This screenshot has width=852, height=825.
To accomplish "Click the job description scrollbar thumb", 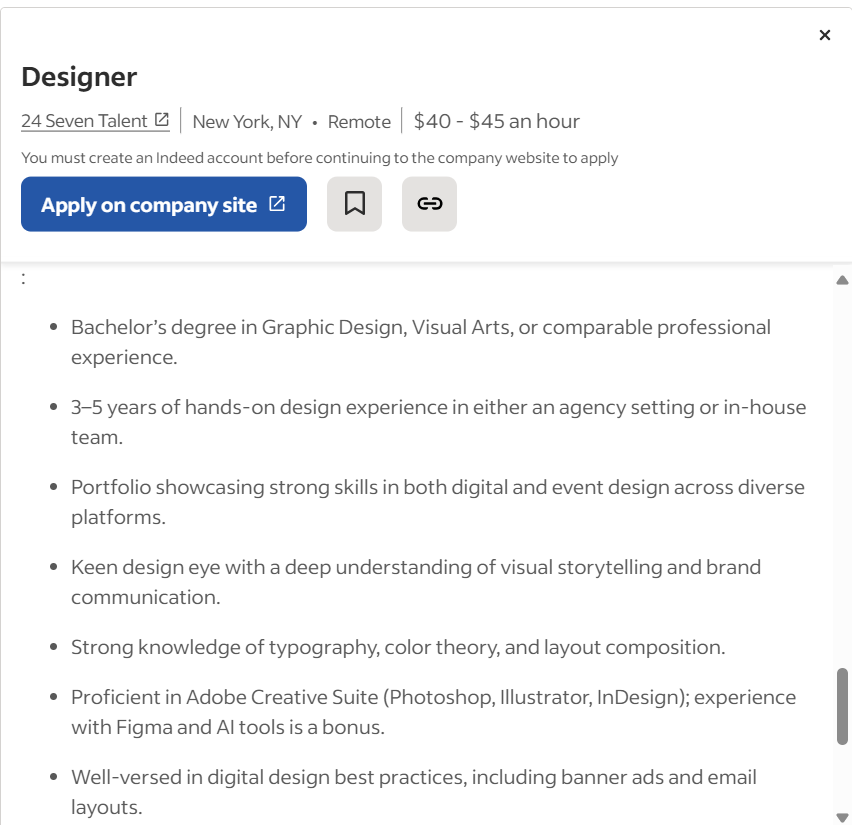I will (x=842, y=706).
